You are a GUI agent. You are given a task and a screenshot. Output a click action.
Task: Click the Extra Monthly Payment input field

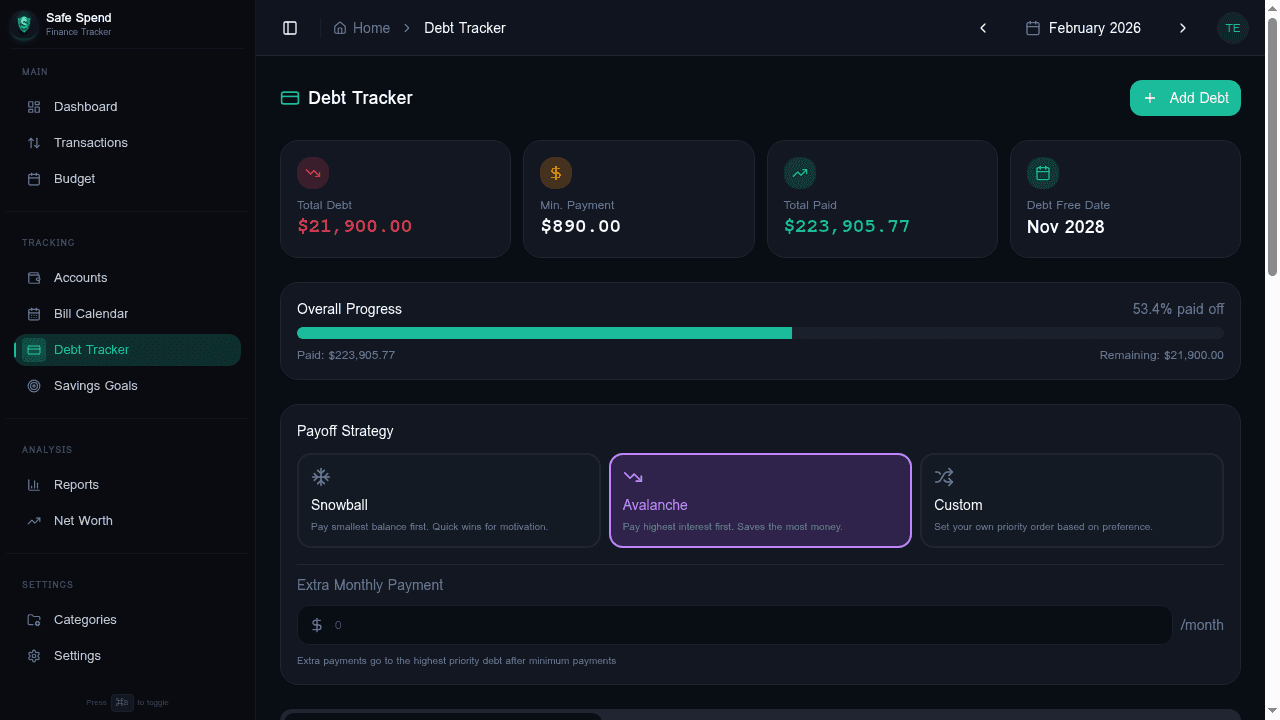point(735,625)
